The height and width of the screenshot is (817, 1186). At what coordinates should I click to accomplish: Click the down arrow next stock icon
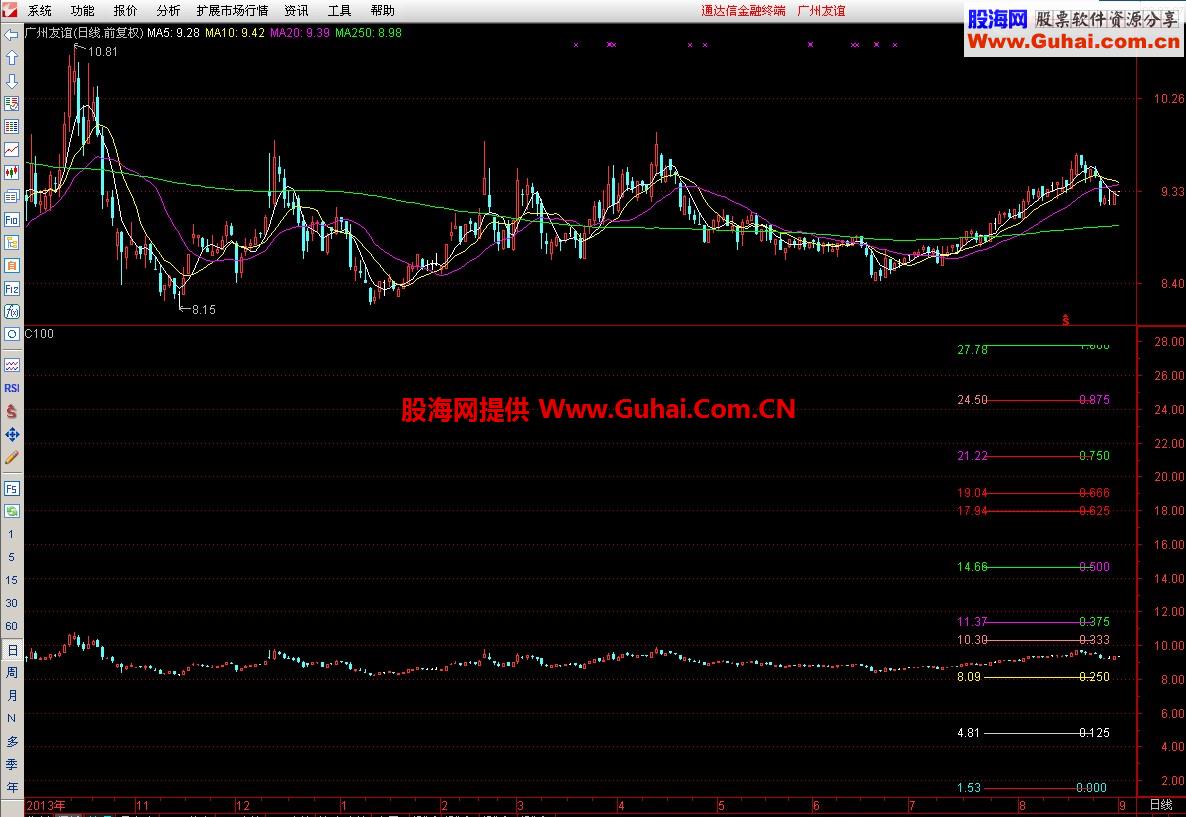point(11,81)
